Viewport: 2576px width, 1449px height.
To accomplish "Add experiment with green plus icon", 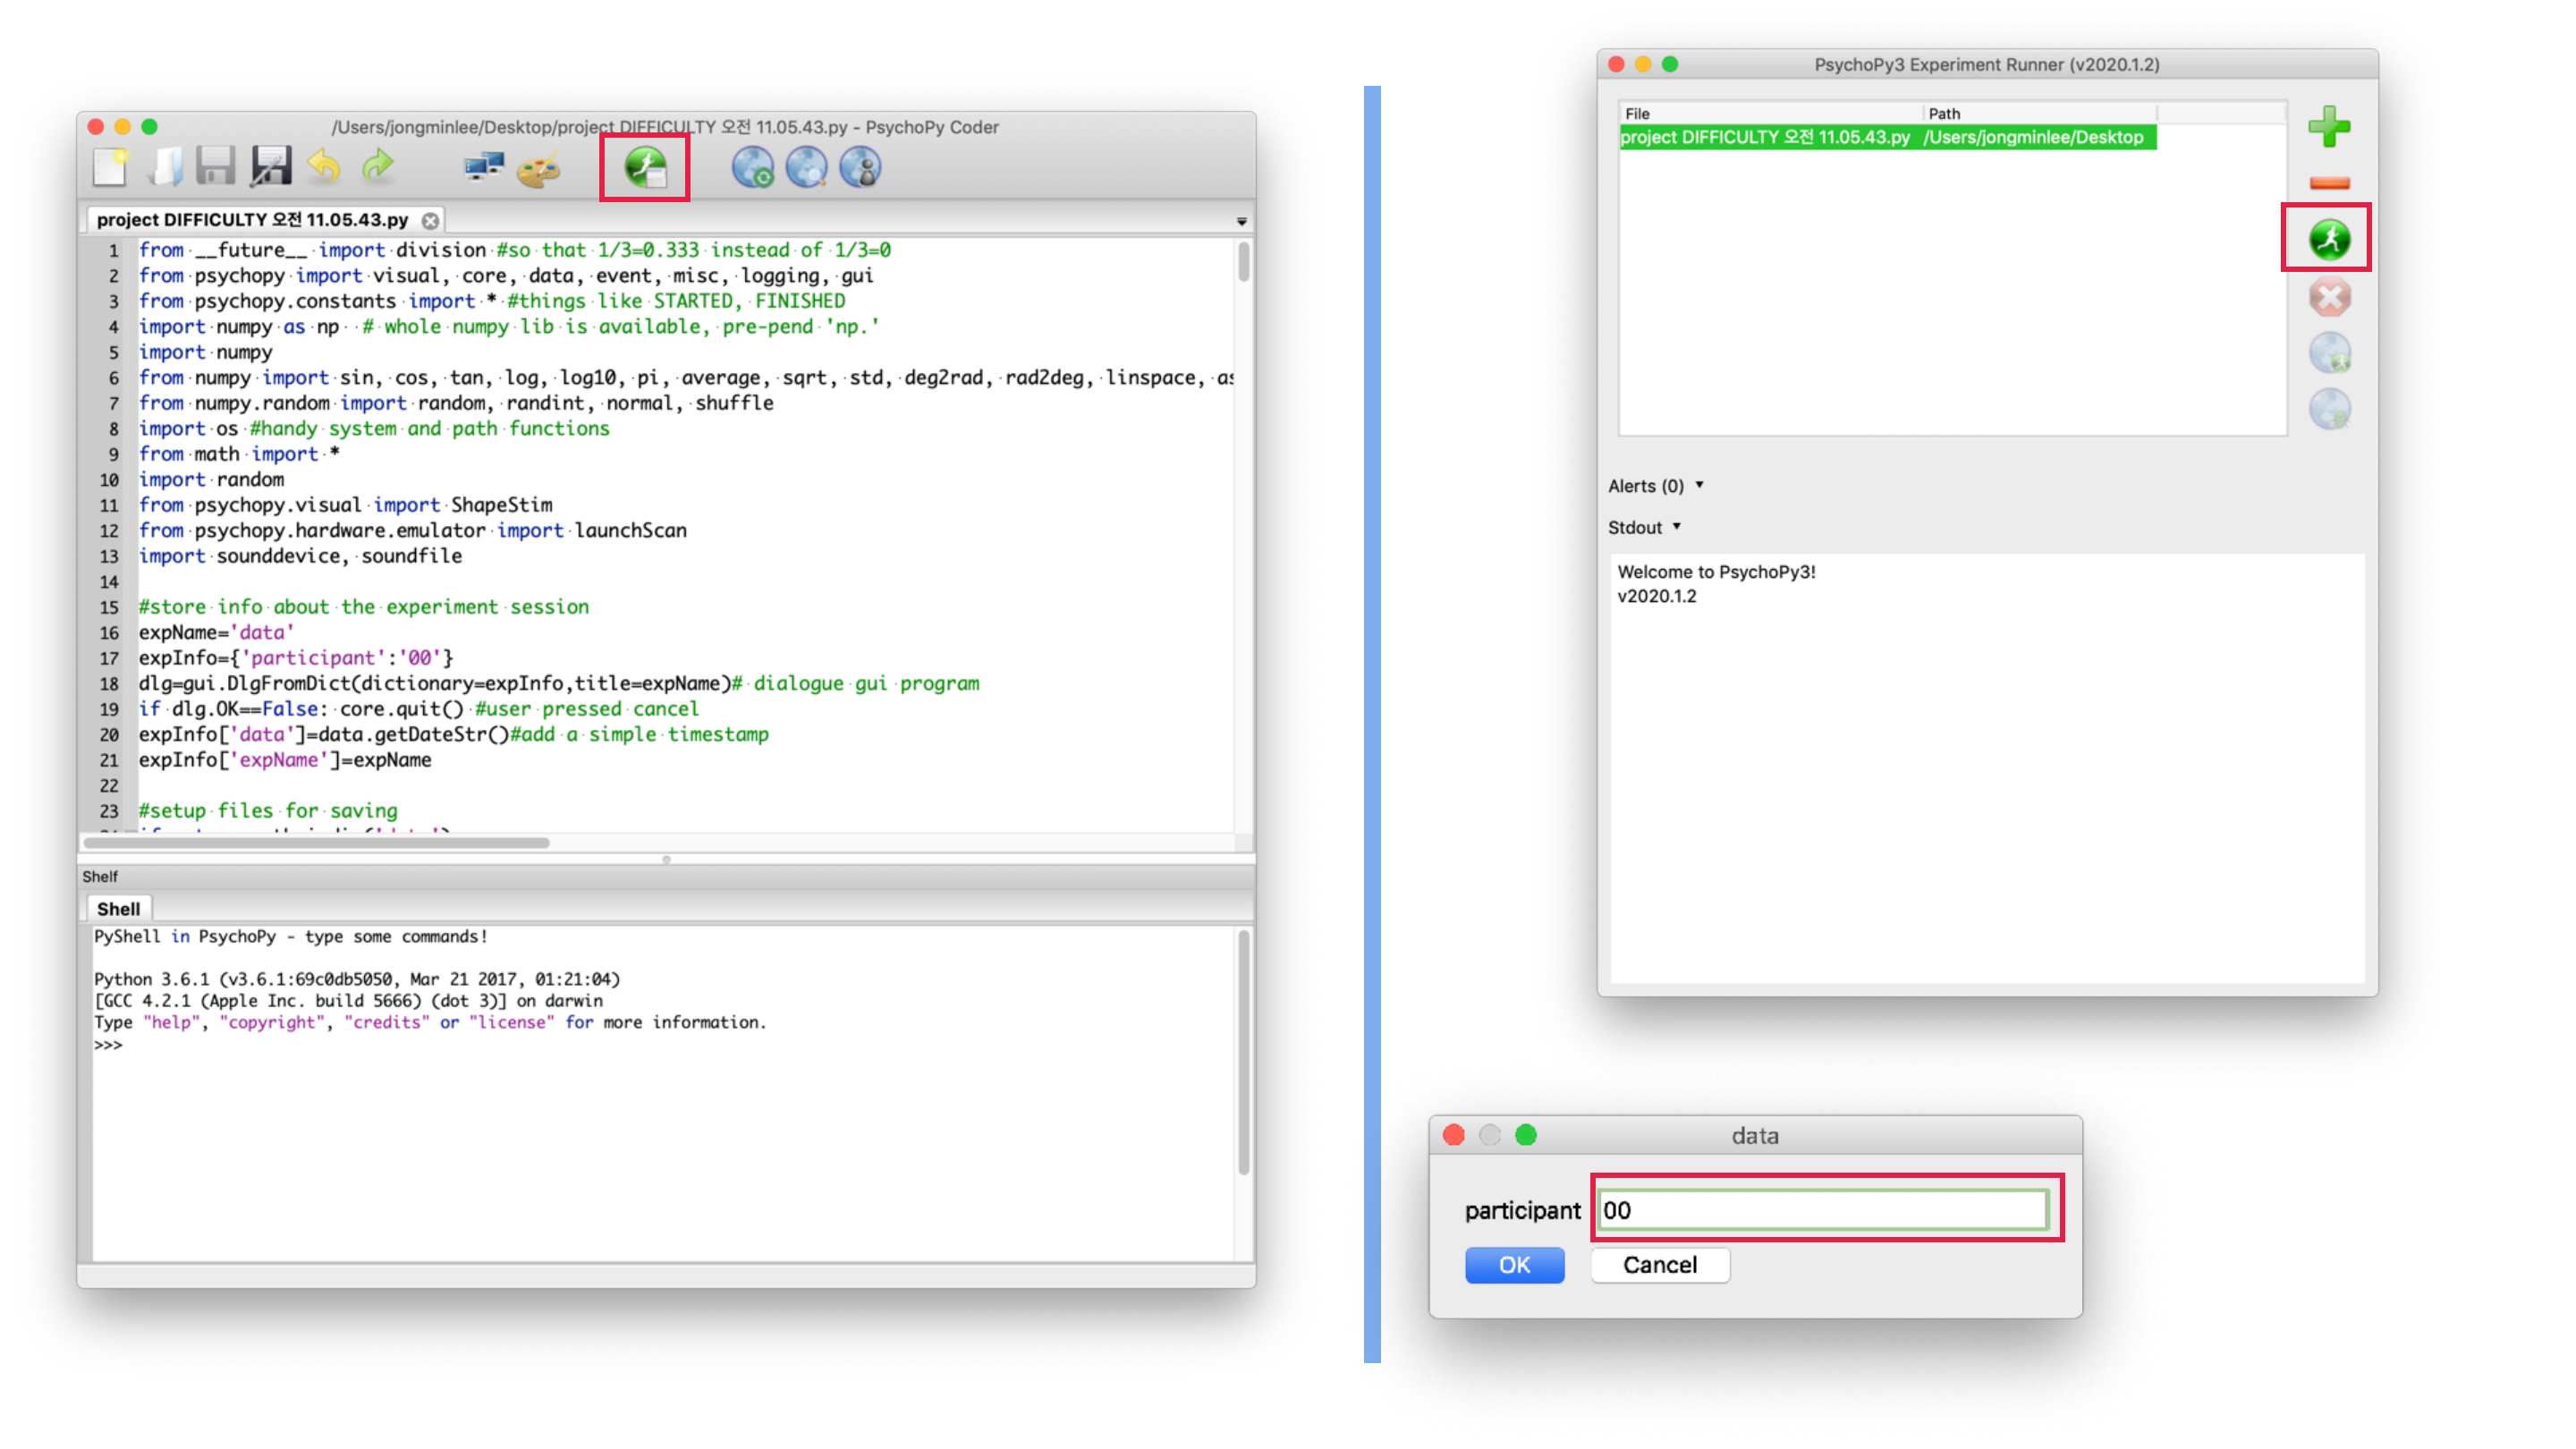I will tap(2329, 127).
